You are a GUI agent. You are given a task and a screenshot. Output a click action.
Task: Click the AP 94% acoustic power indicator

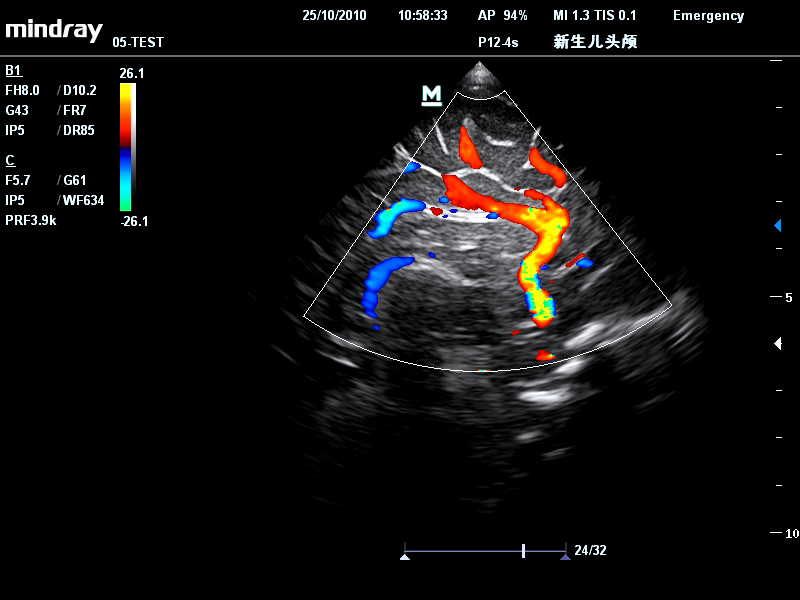click(503, 16)
